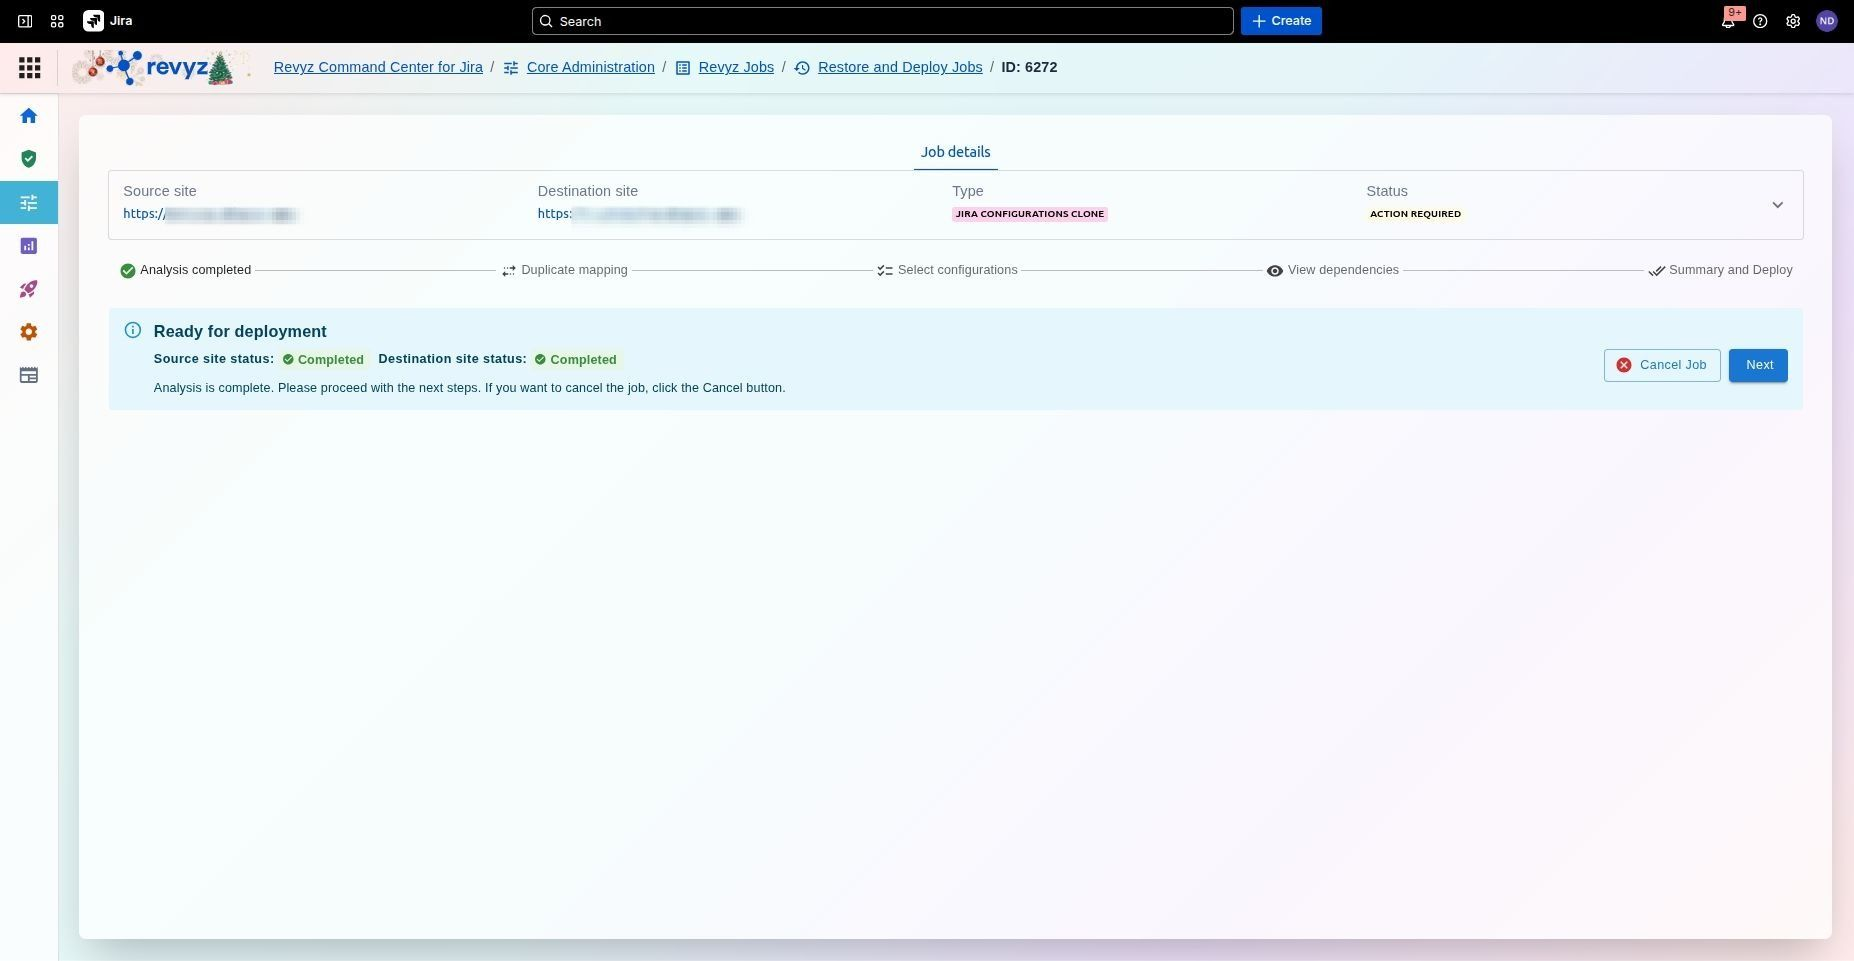
Task: Click the Cancel Job button
Action: point(1661,365)
